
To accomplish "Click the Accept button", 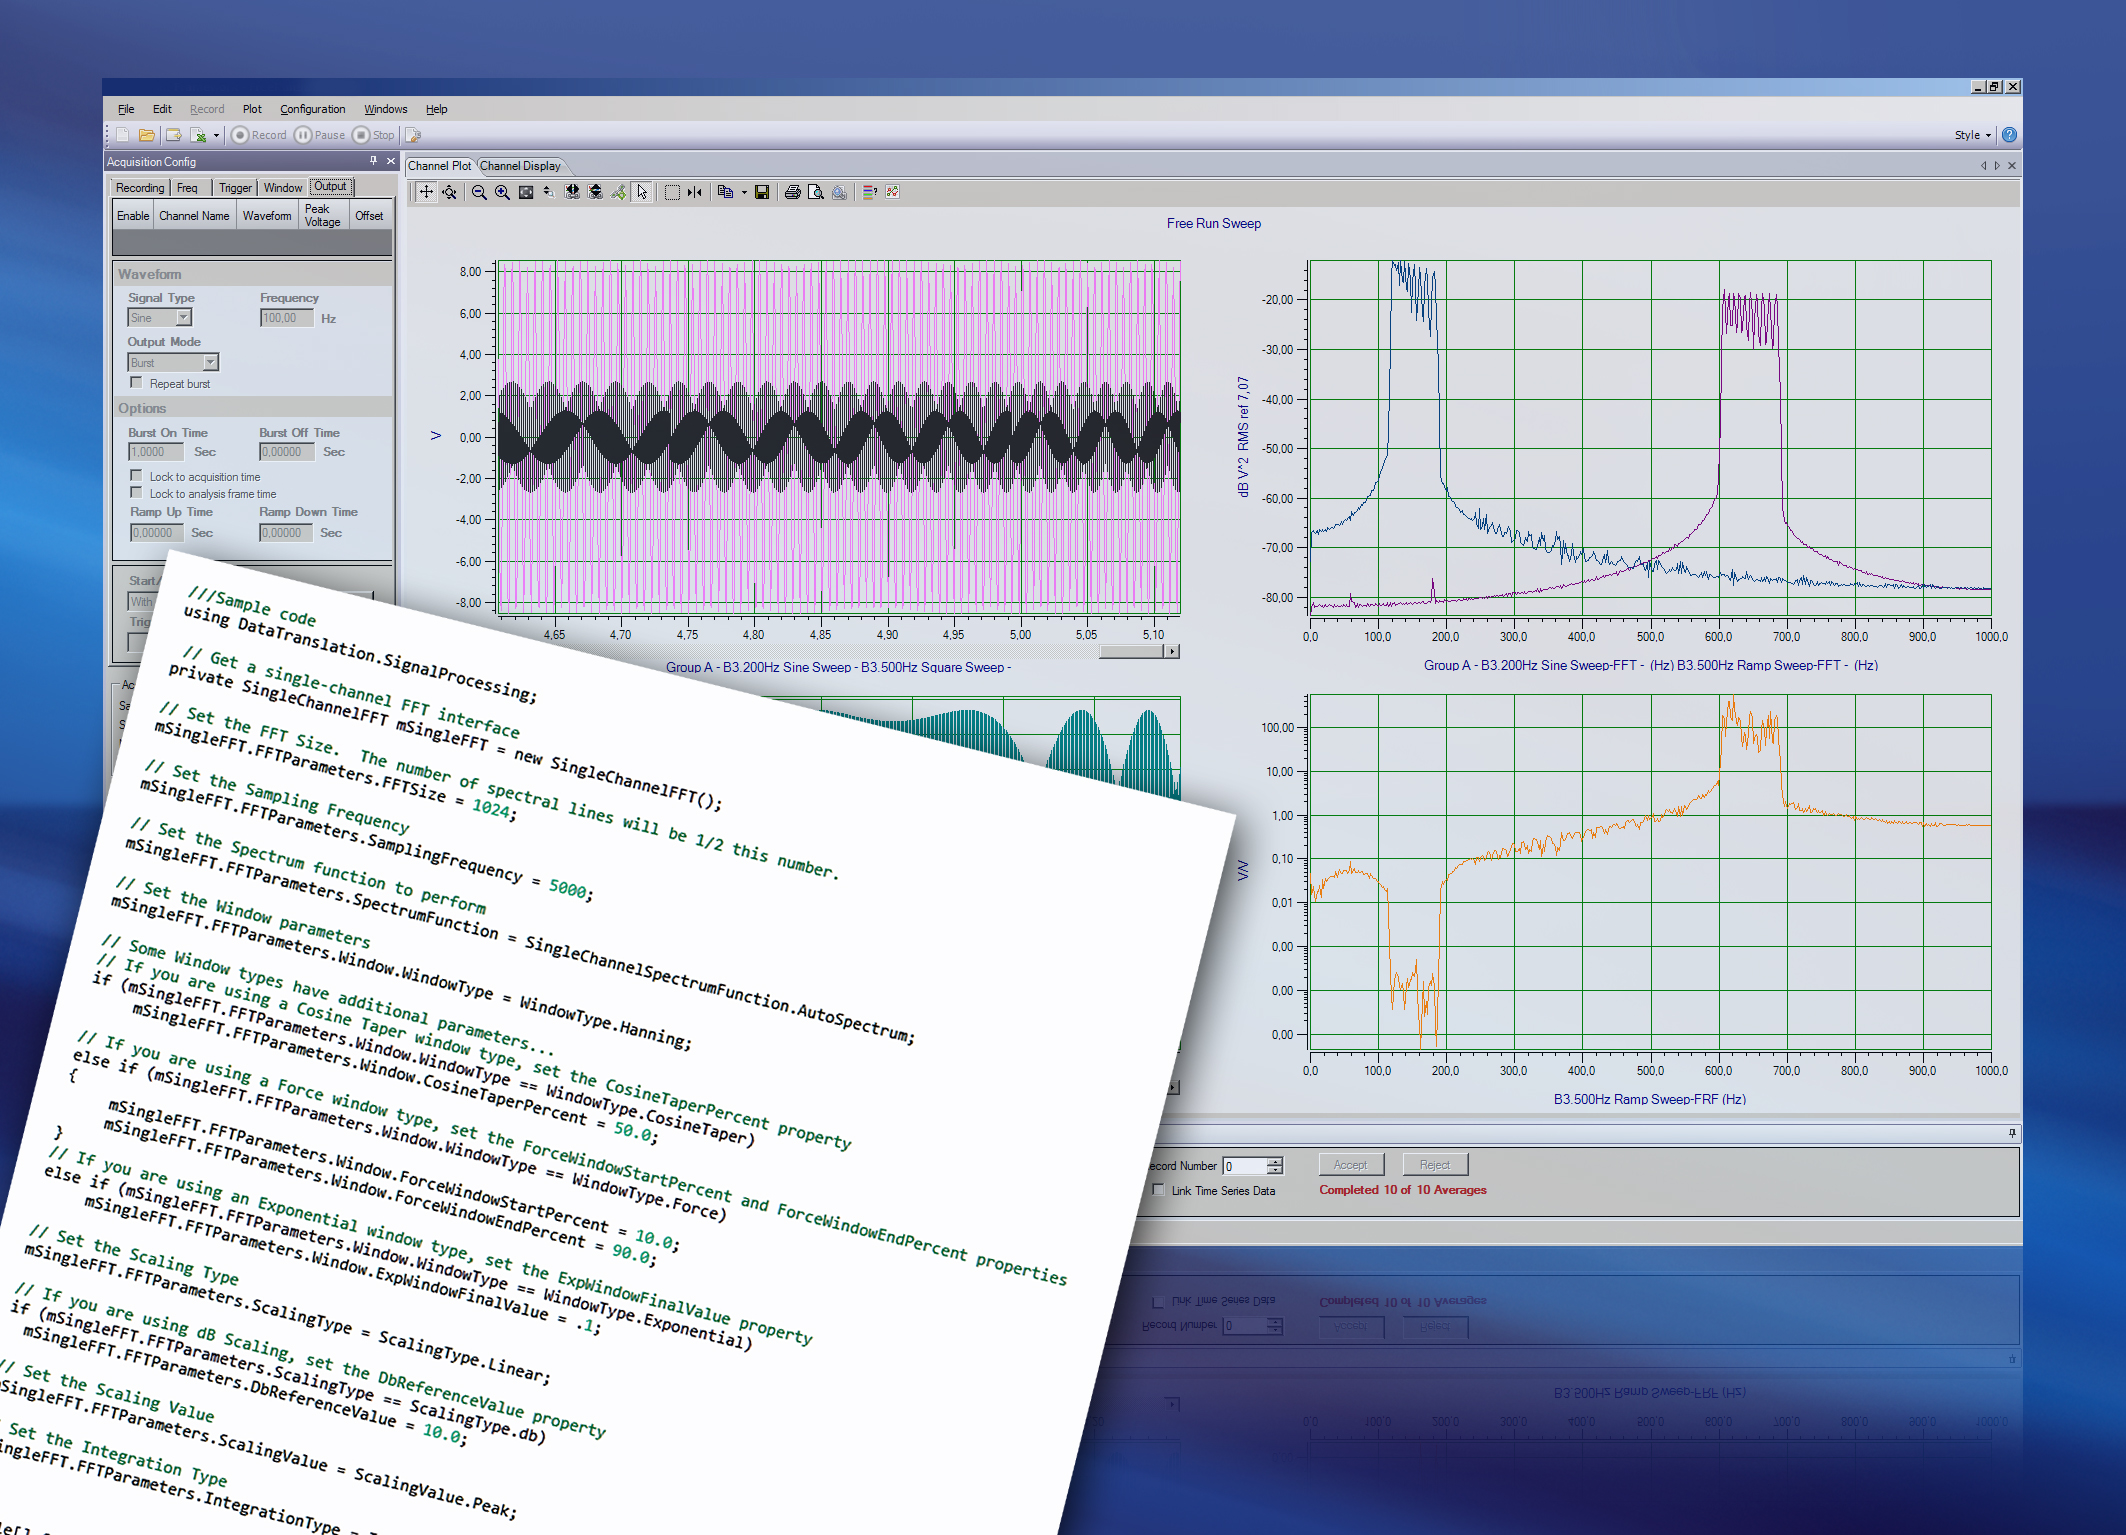I will coord(1350,1165).
